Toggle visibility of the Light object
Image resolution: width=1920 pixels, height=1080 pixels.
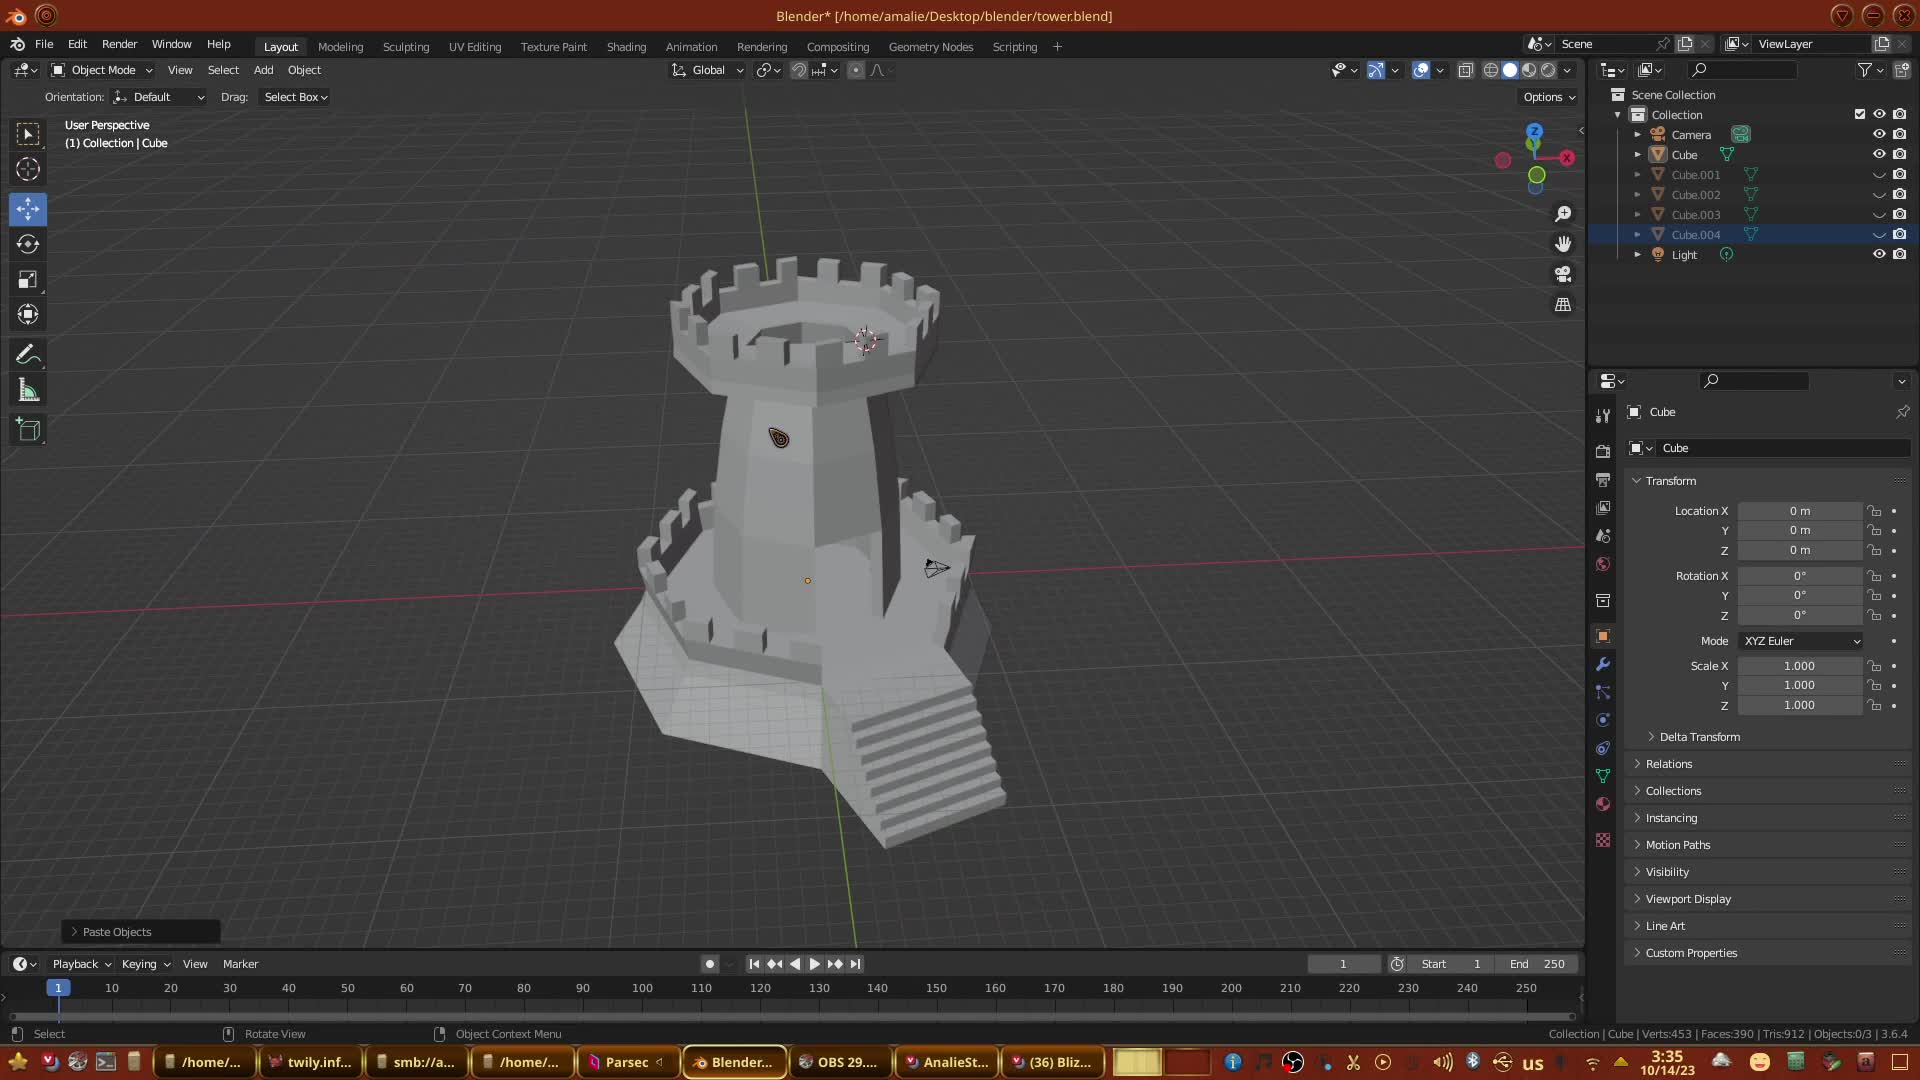(x=1879, y=255)
